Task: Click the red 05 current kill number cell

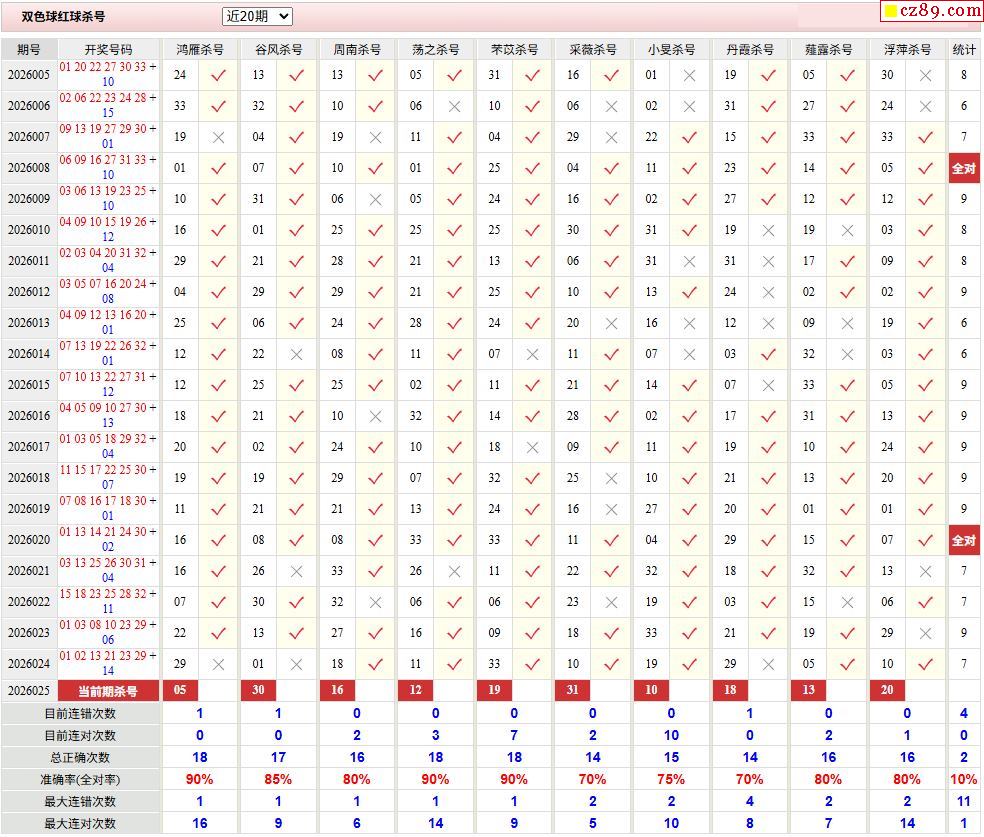Action: point(180,690)
